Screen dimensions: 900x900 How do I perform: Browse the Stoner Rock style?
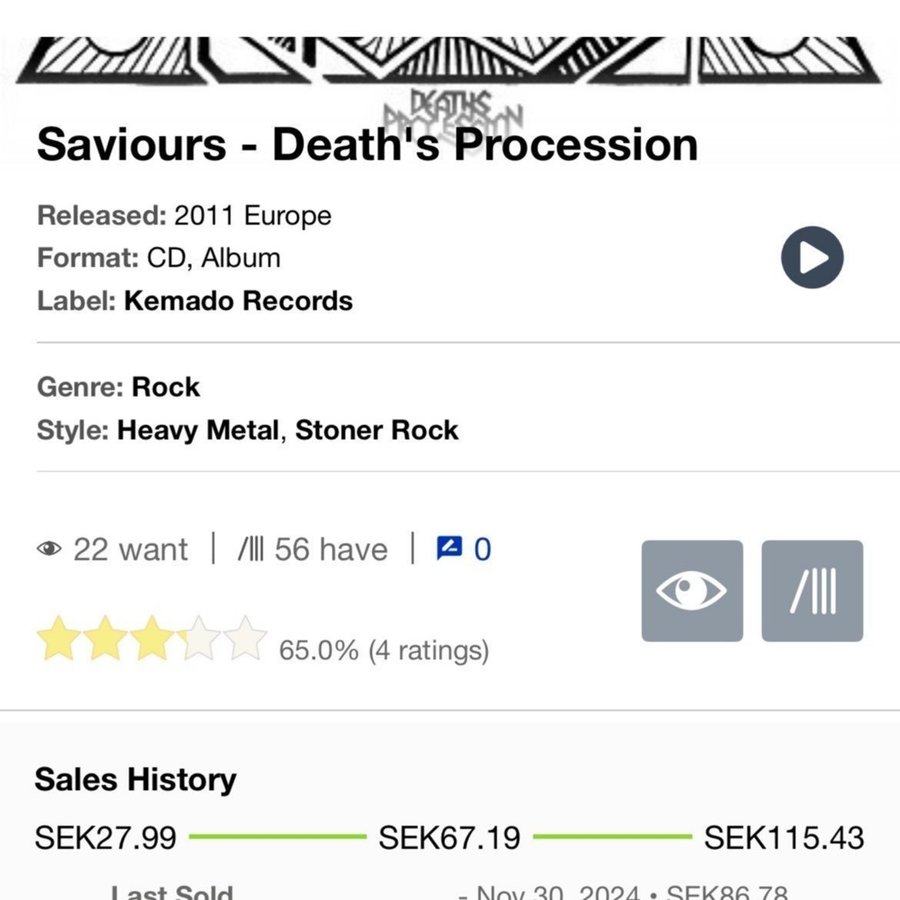coord(377,430)
